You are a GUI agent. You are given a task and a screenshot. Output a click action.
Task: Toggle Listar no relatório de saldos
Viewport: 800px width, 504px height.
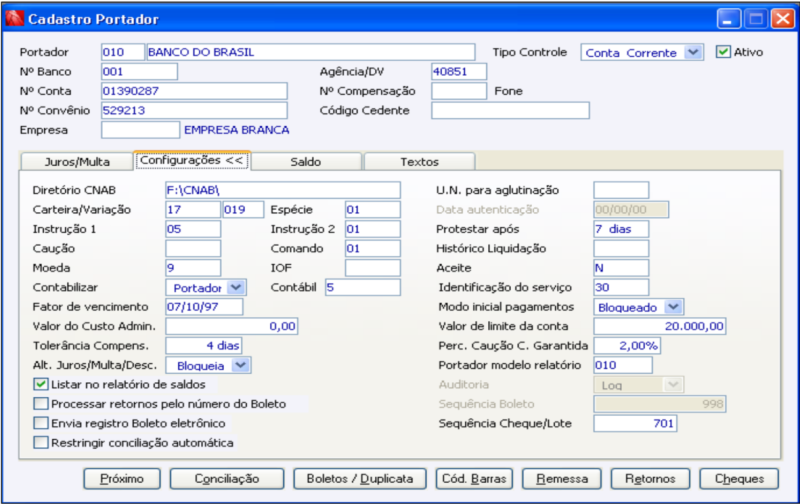(41, 384)
